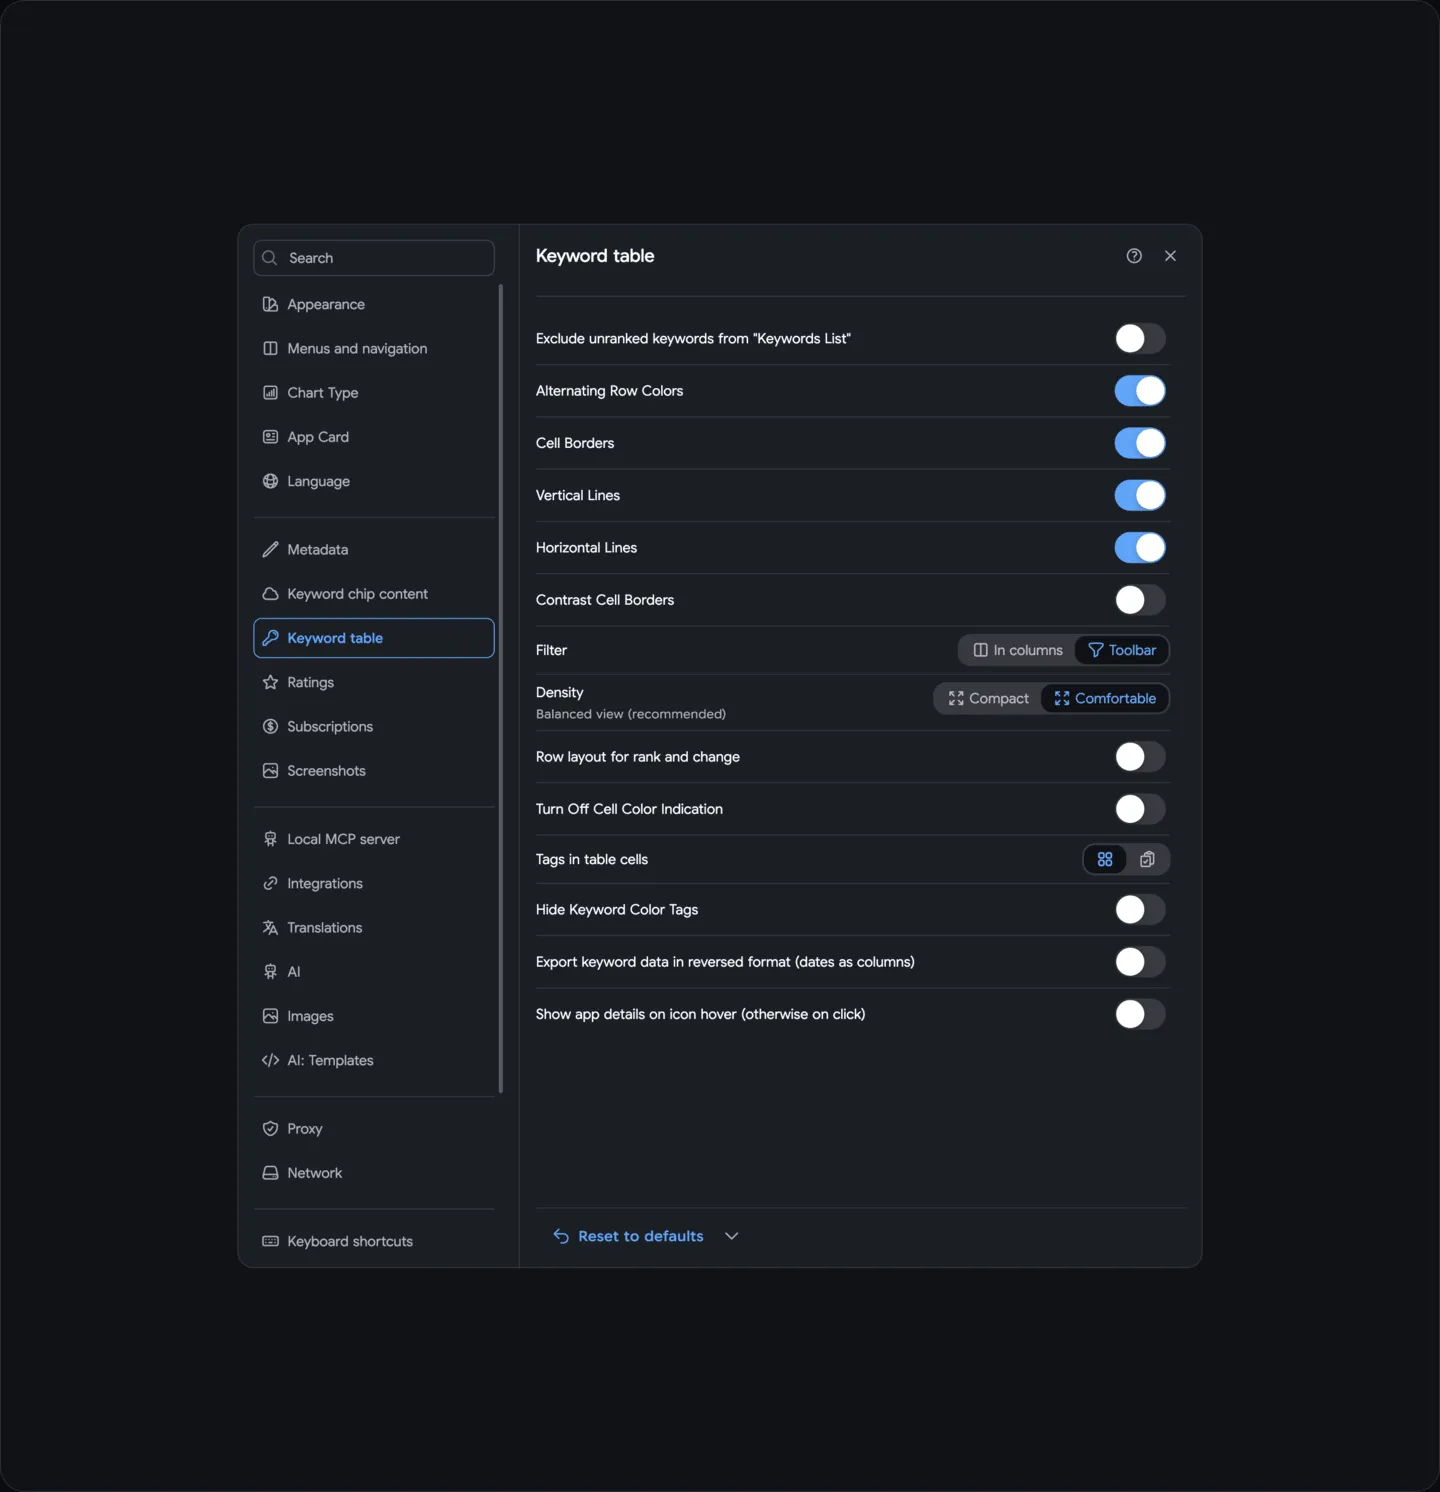Open Keyboard shortcuts settings
This screenshot has height=1492, width=1440.
374,1241
